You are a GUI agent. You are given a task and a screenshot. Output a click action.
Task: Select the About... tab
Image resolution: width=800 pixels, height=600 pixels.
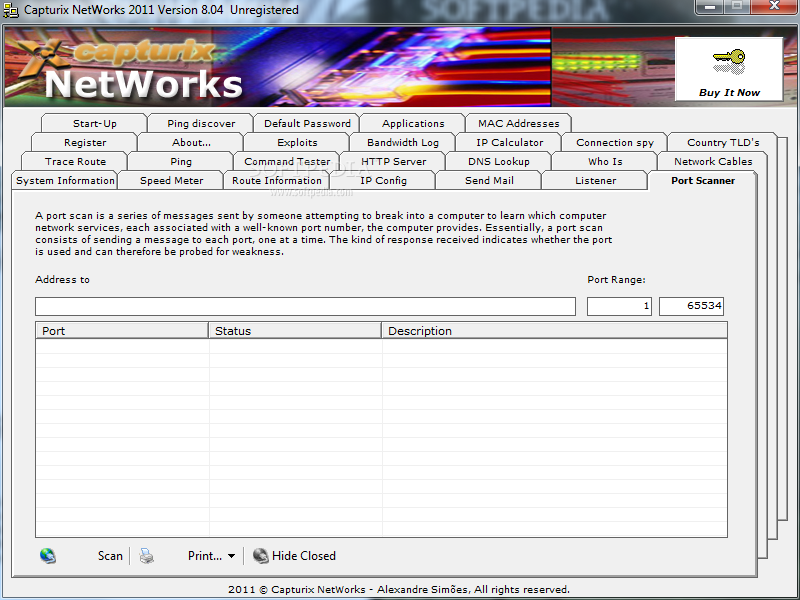[191, 142]
